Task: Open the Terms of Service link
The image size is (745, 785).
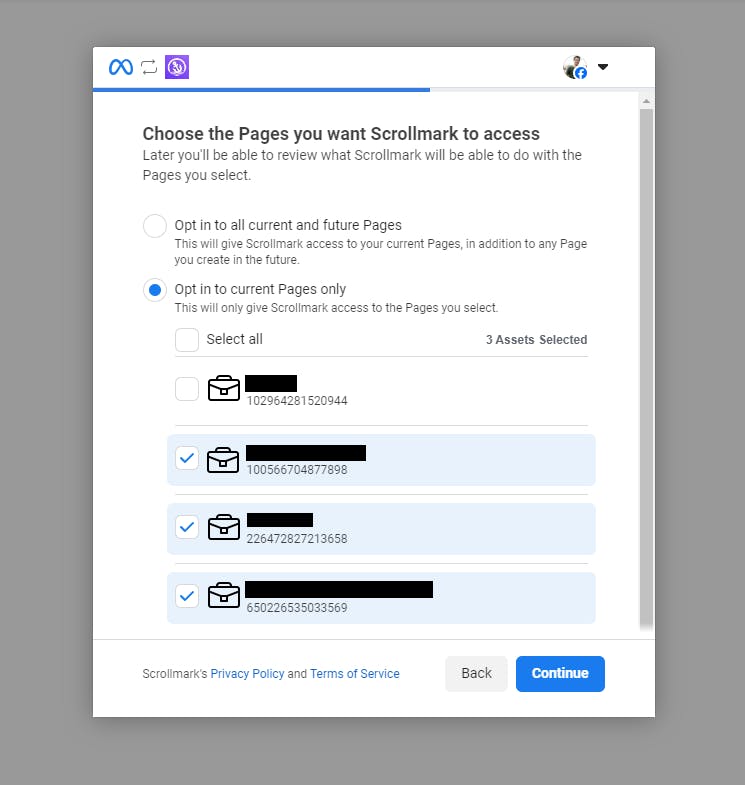Action: (354, 674)
